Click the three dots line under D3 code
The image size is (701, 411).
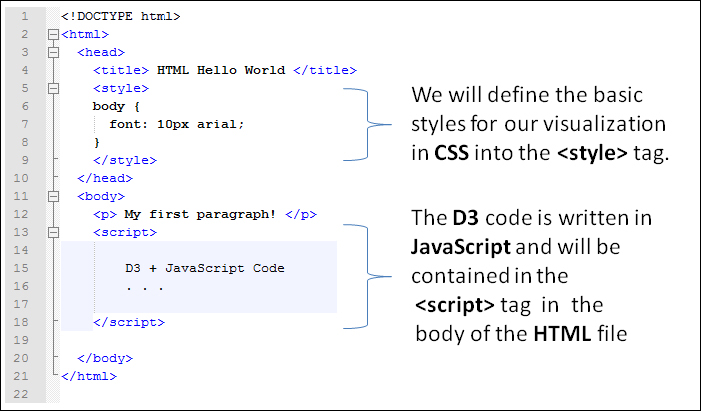tap(145, 289)
